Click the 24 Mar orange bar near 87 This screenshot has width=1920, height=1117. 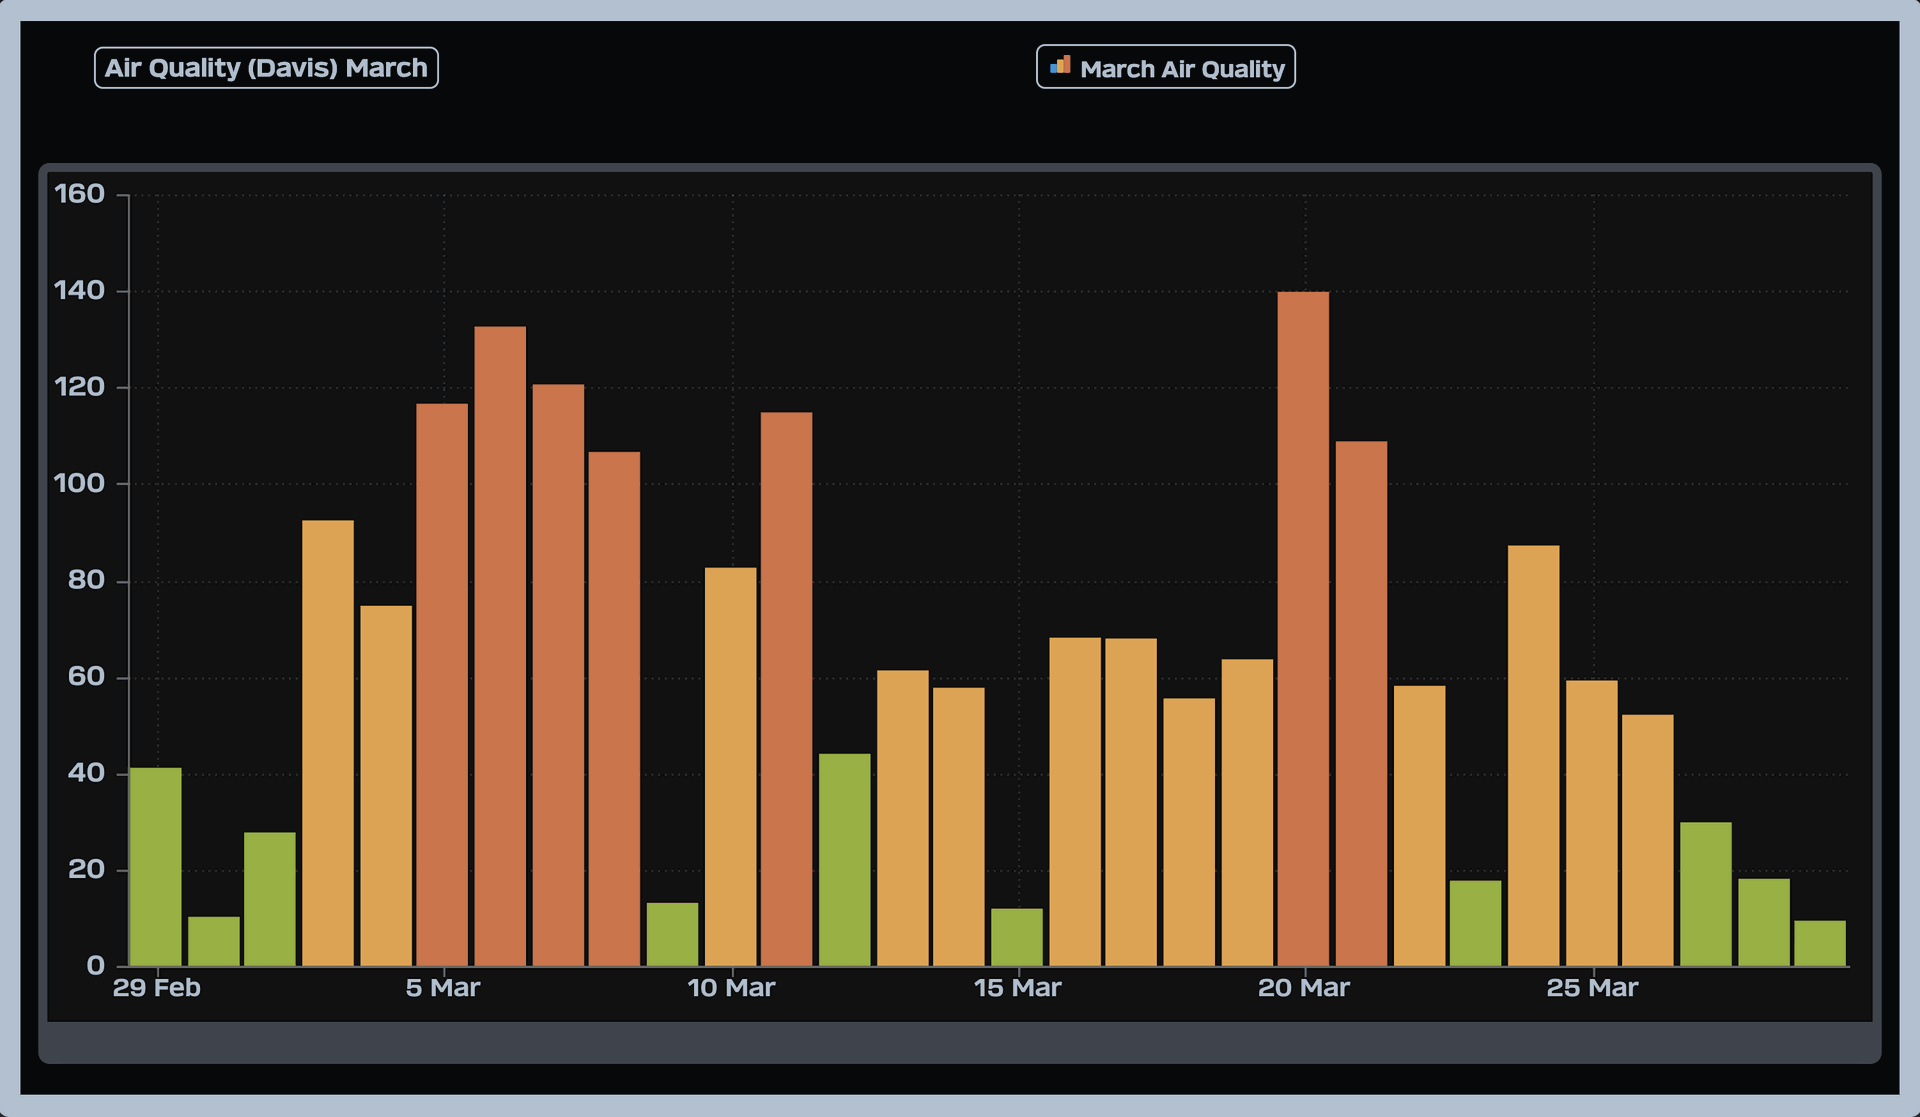coord(1533,755)
